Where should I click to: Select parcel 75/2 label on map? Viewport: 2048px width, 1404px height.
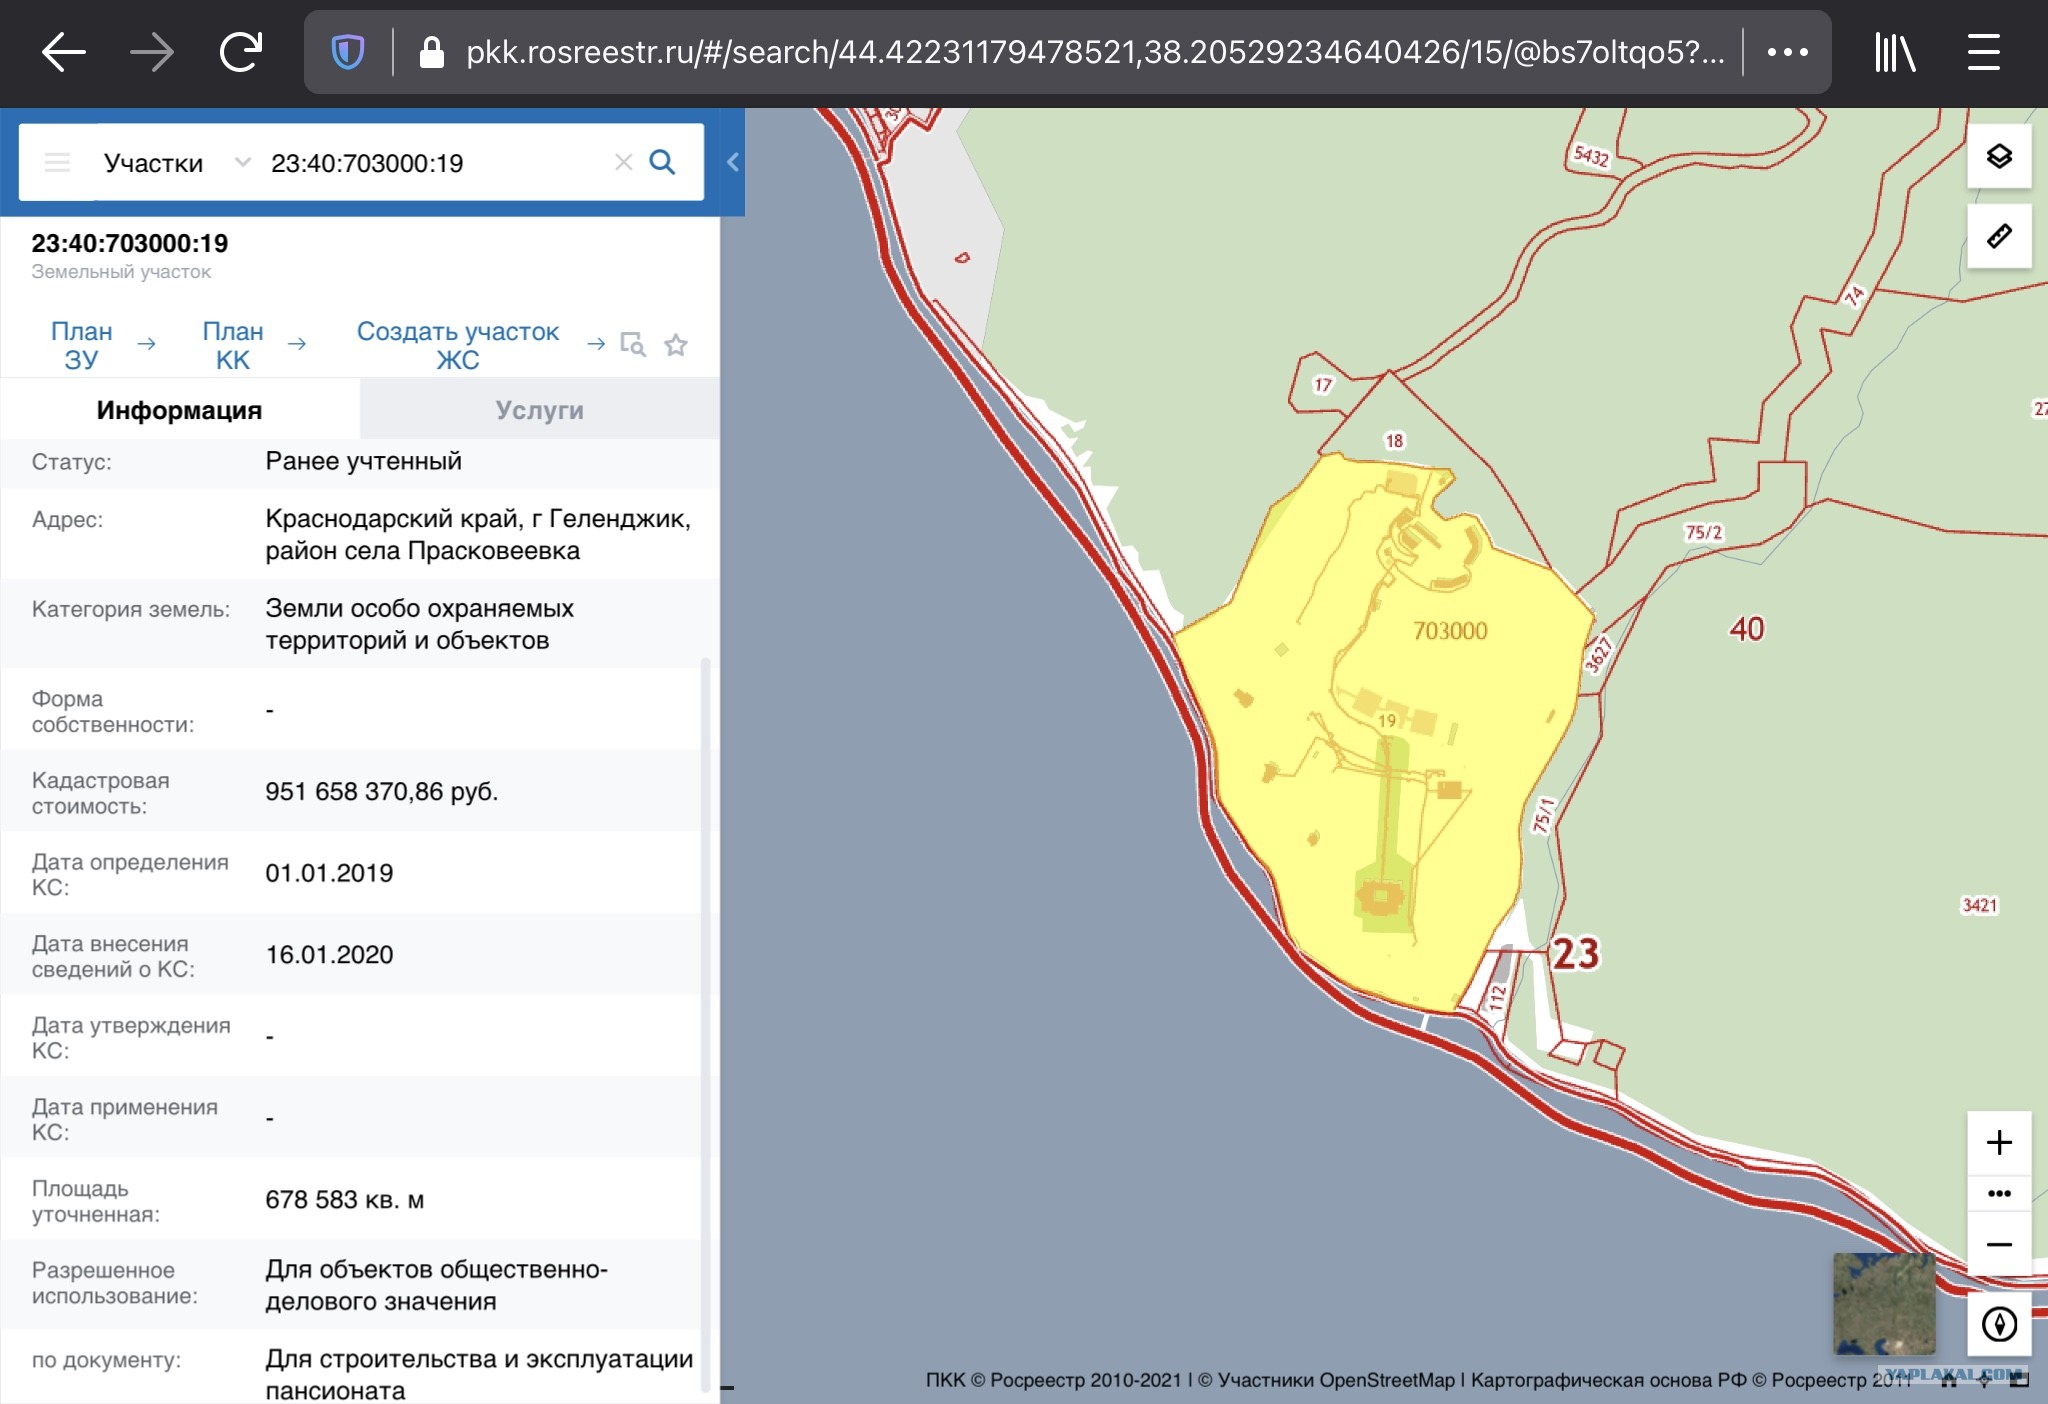click(x=1704, y=532)
